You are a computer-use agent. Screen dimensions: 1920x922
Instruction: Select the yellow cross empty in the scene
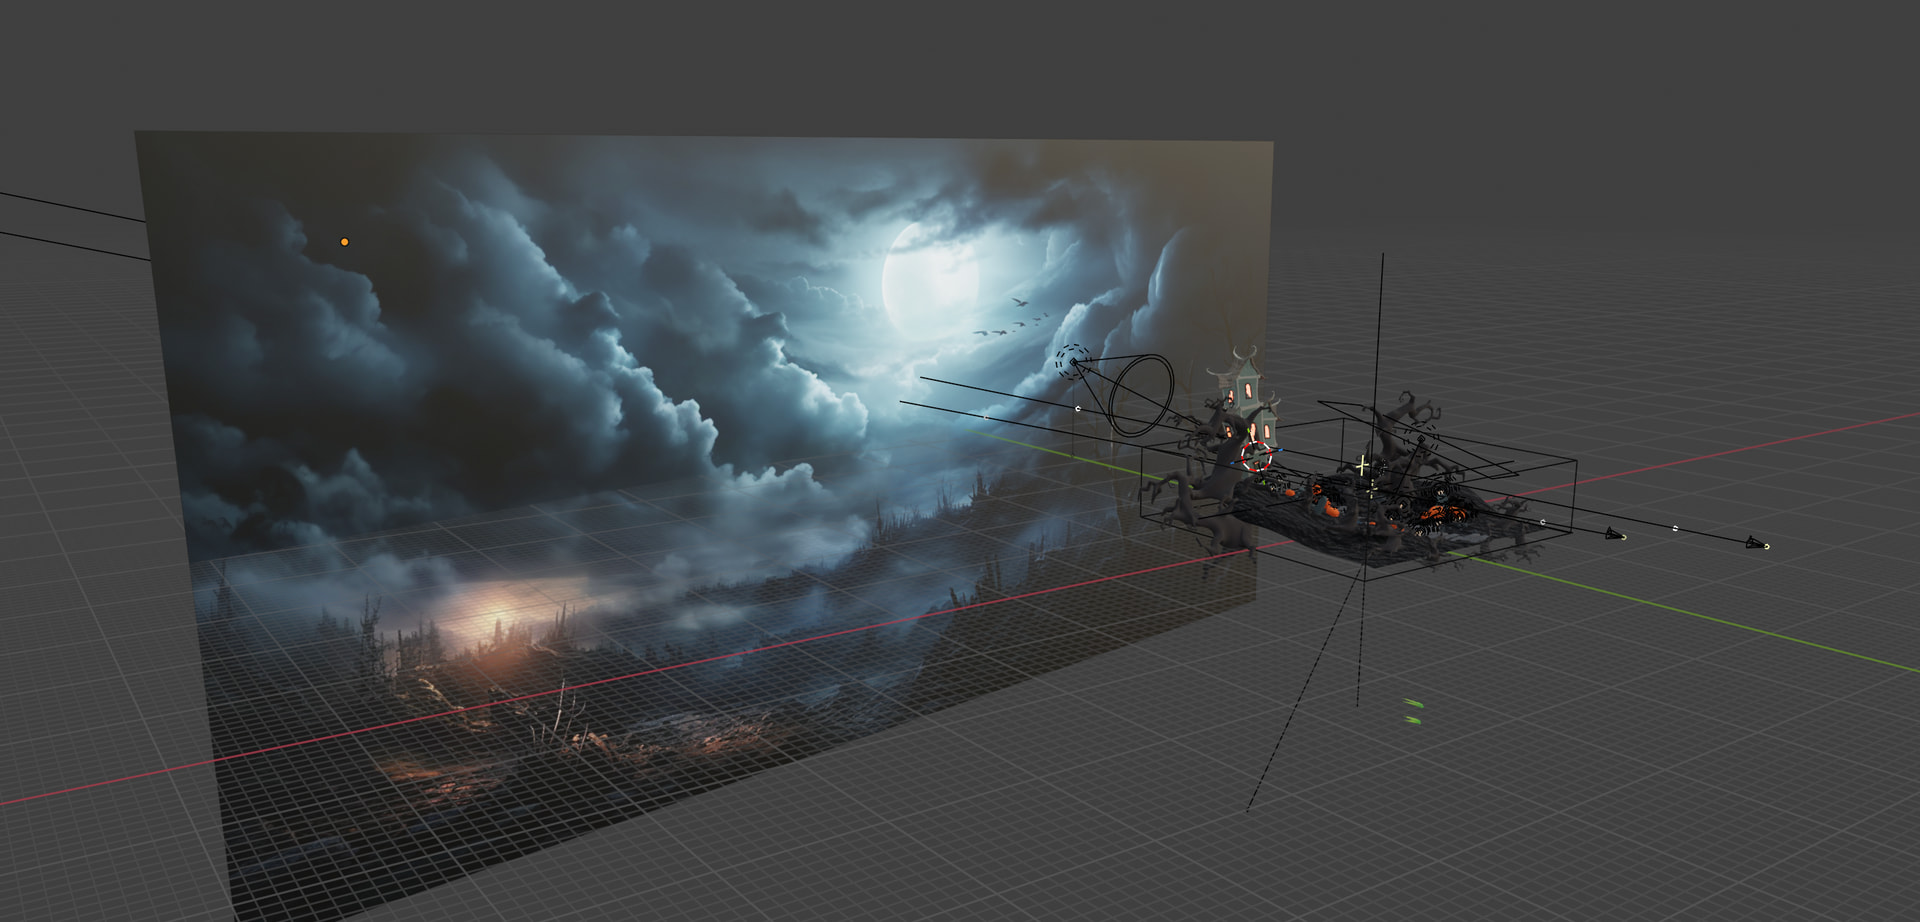coord(1362,465)
